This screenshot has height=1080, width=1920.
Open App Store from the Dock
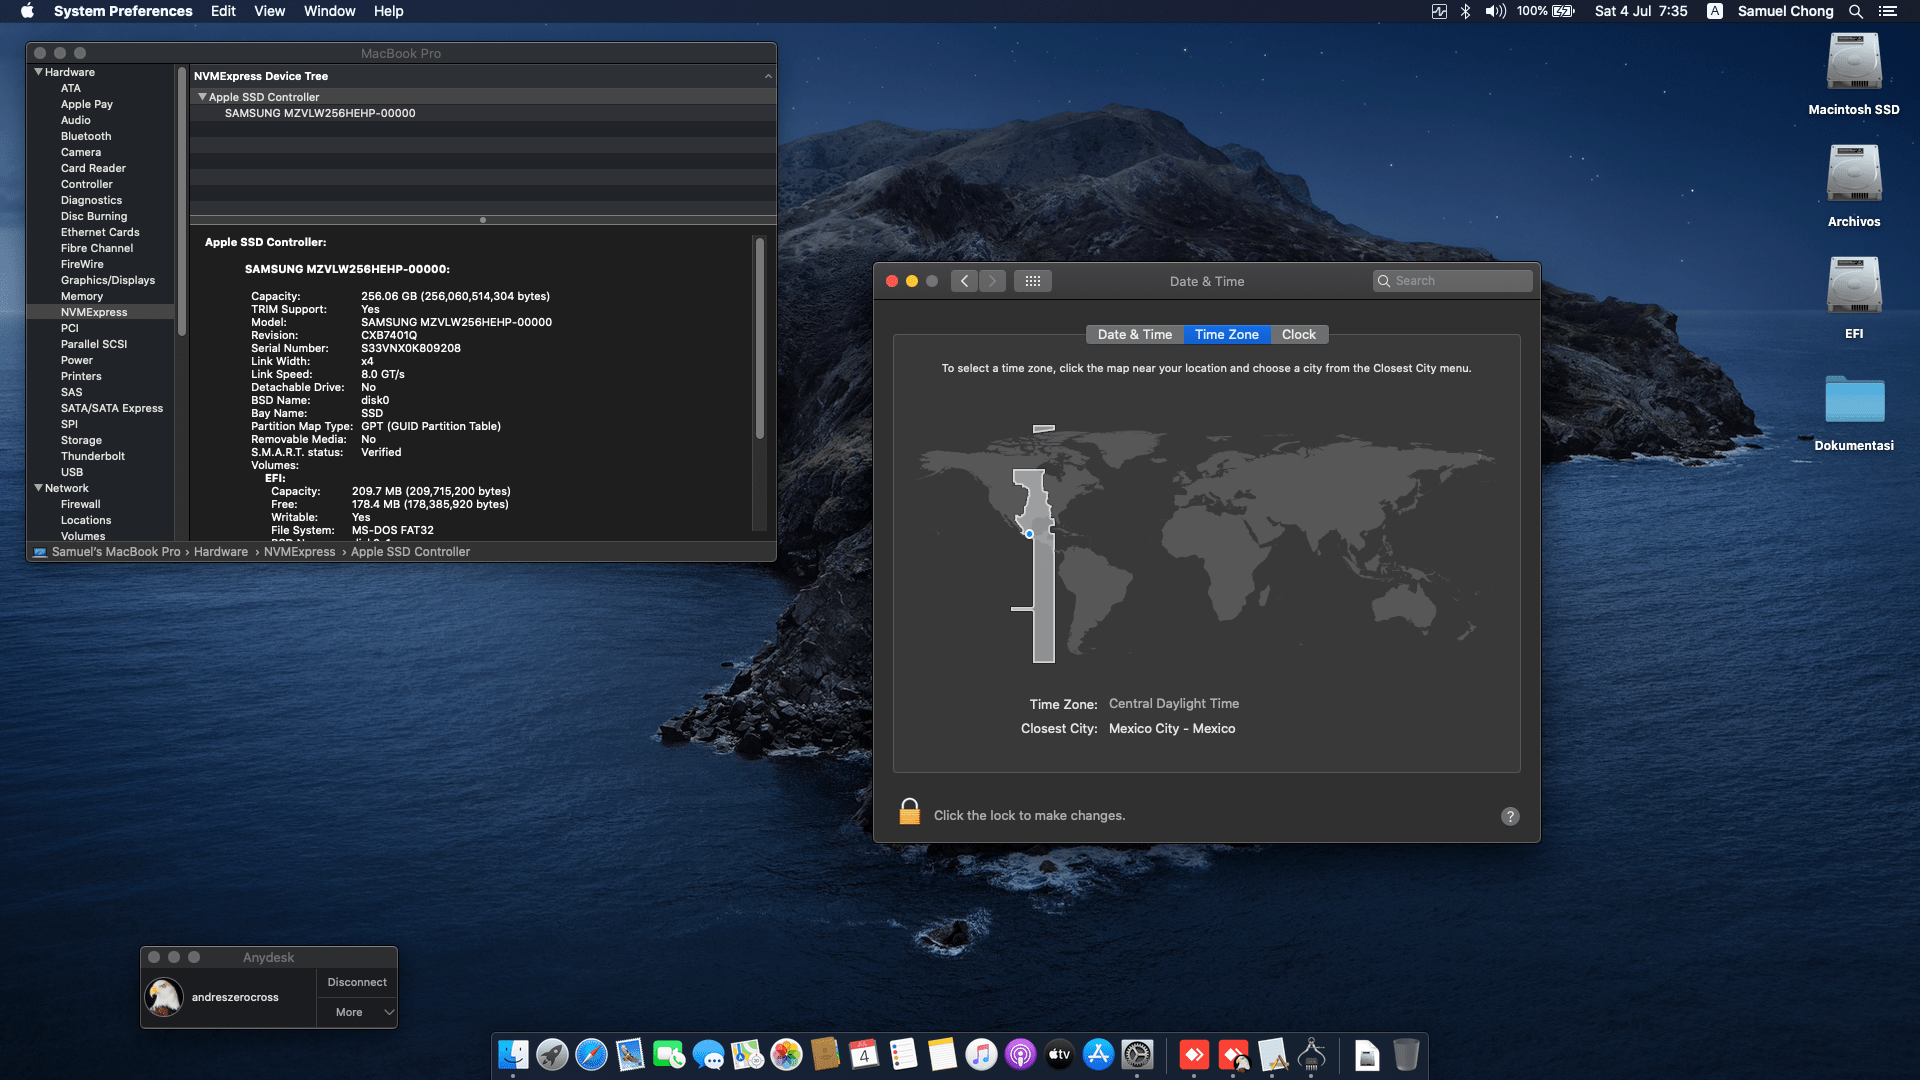(1098, 1054)
